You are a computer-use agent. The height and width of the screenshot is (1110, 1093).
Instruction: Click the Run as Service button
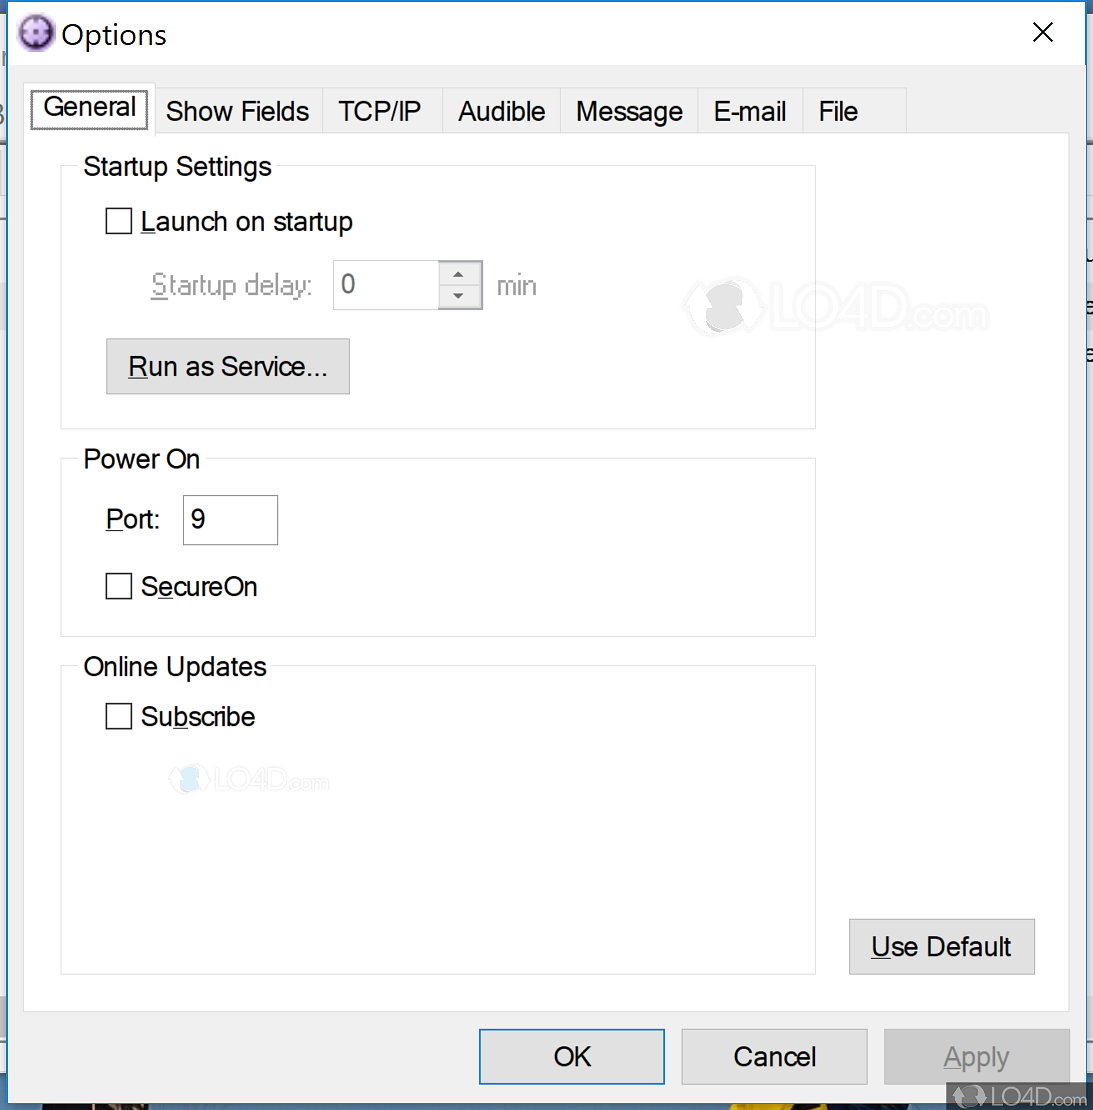228,366
